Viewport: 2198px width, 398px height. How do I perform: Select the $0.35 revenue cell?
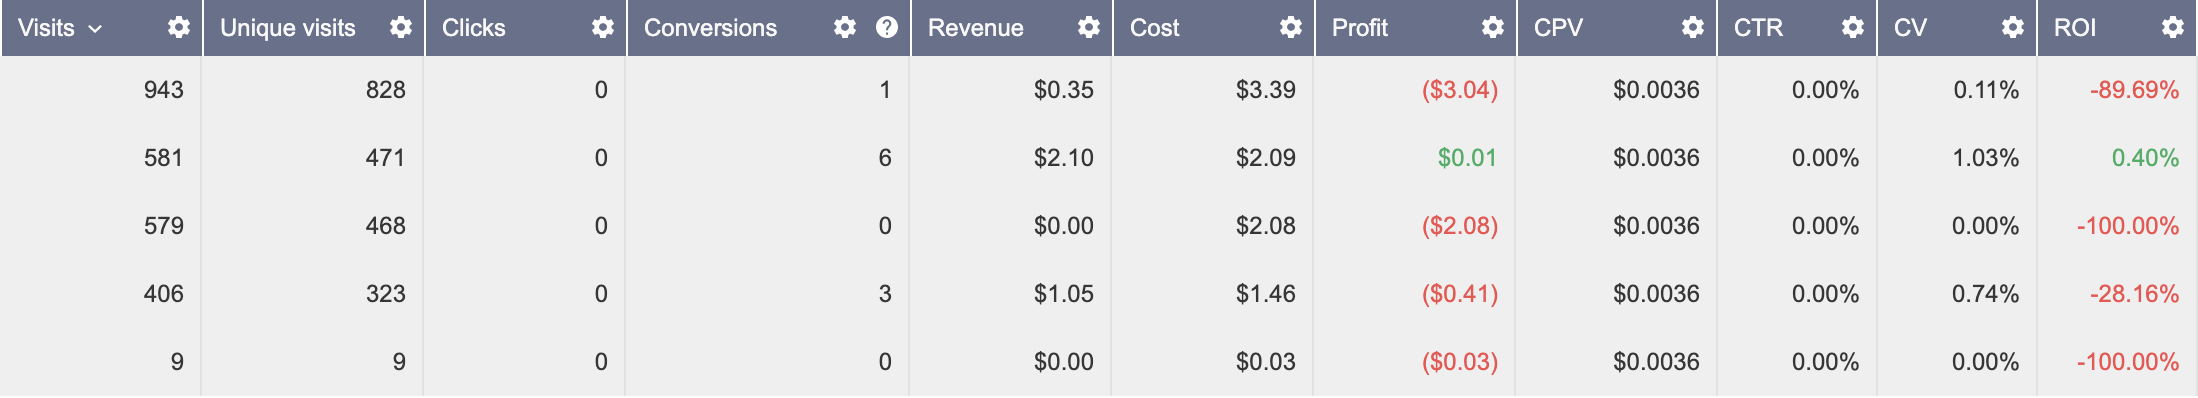(1064, 90)
